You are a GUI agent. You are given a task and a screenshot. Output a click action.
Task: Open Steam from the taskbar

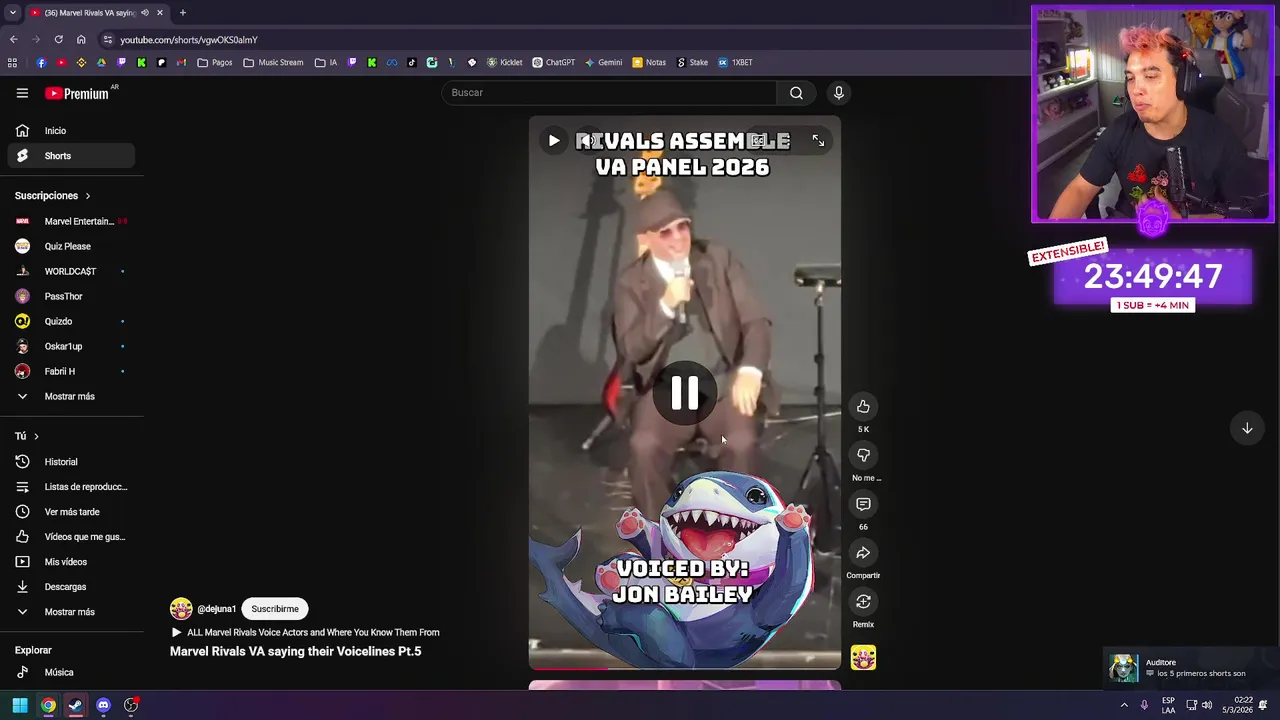tap(75, 706)
